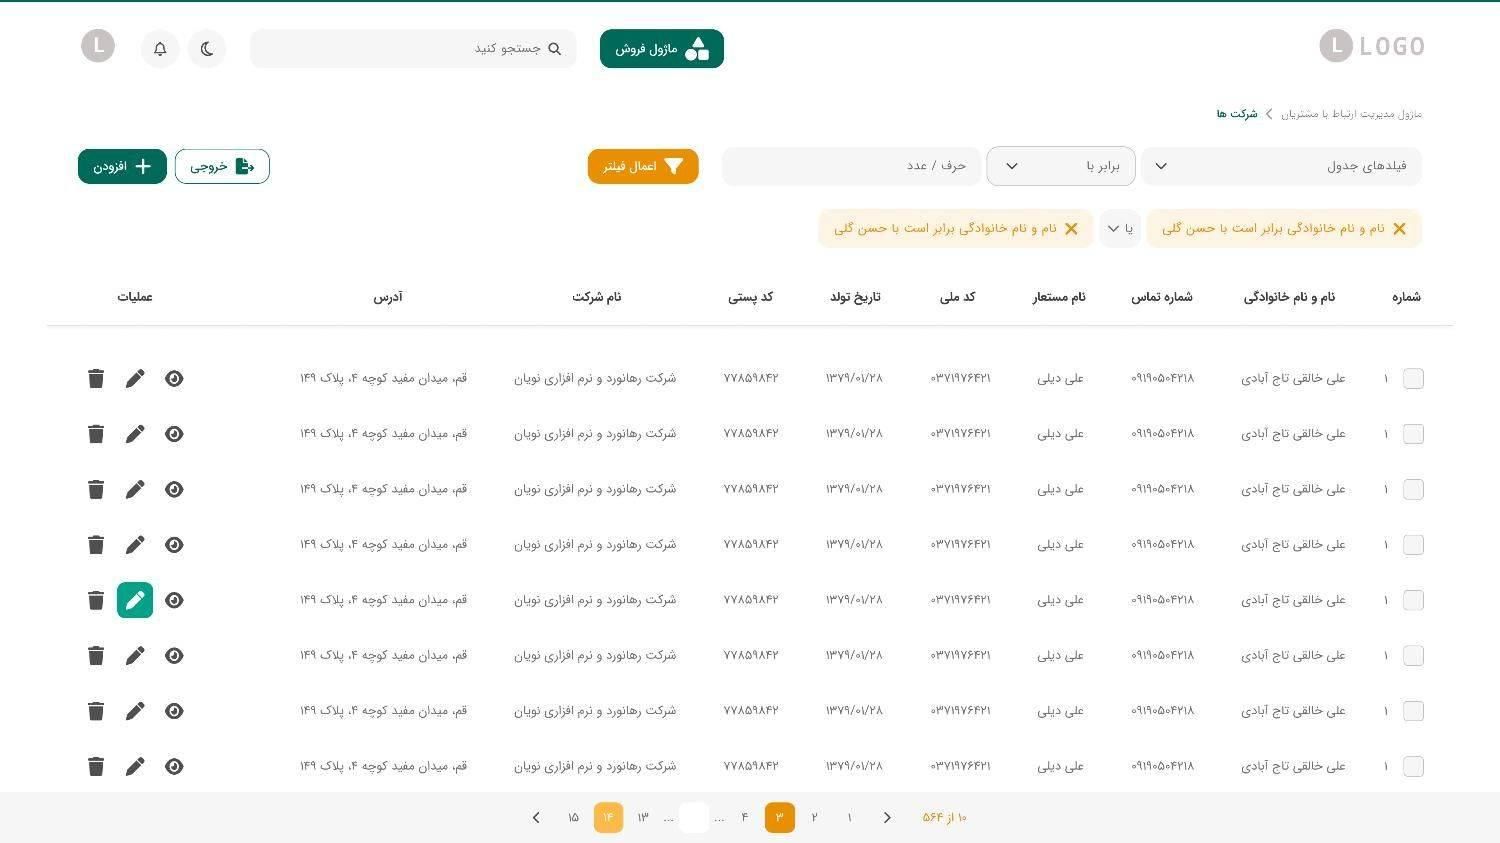1500x843 pixels.
Task: Edit the last visible row with pencil icon
Action: click(135, 766)
